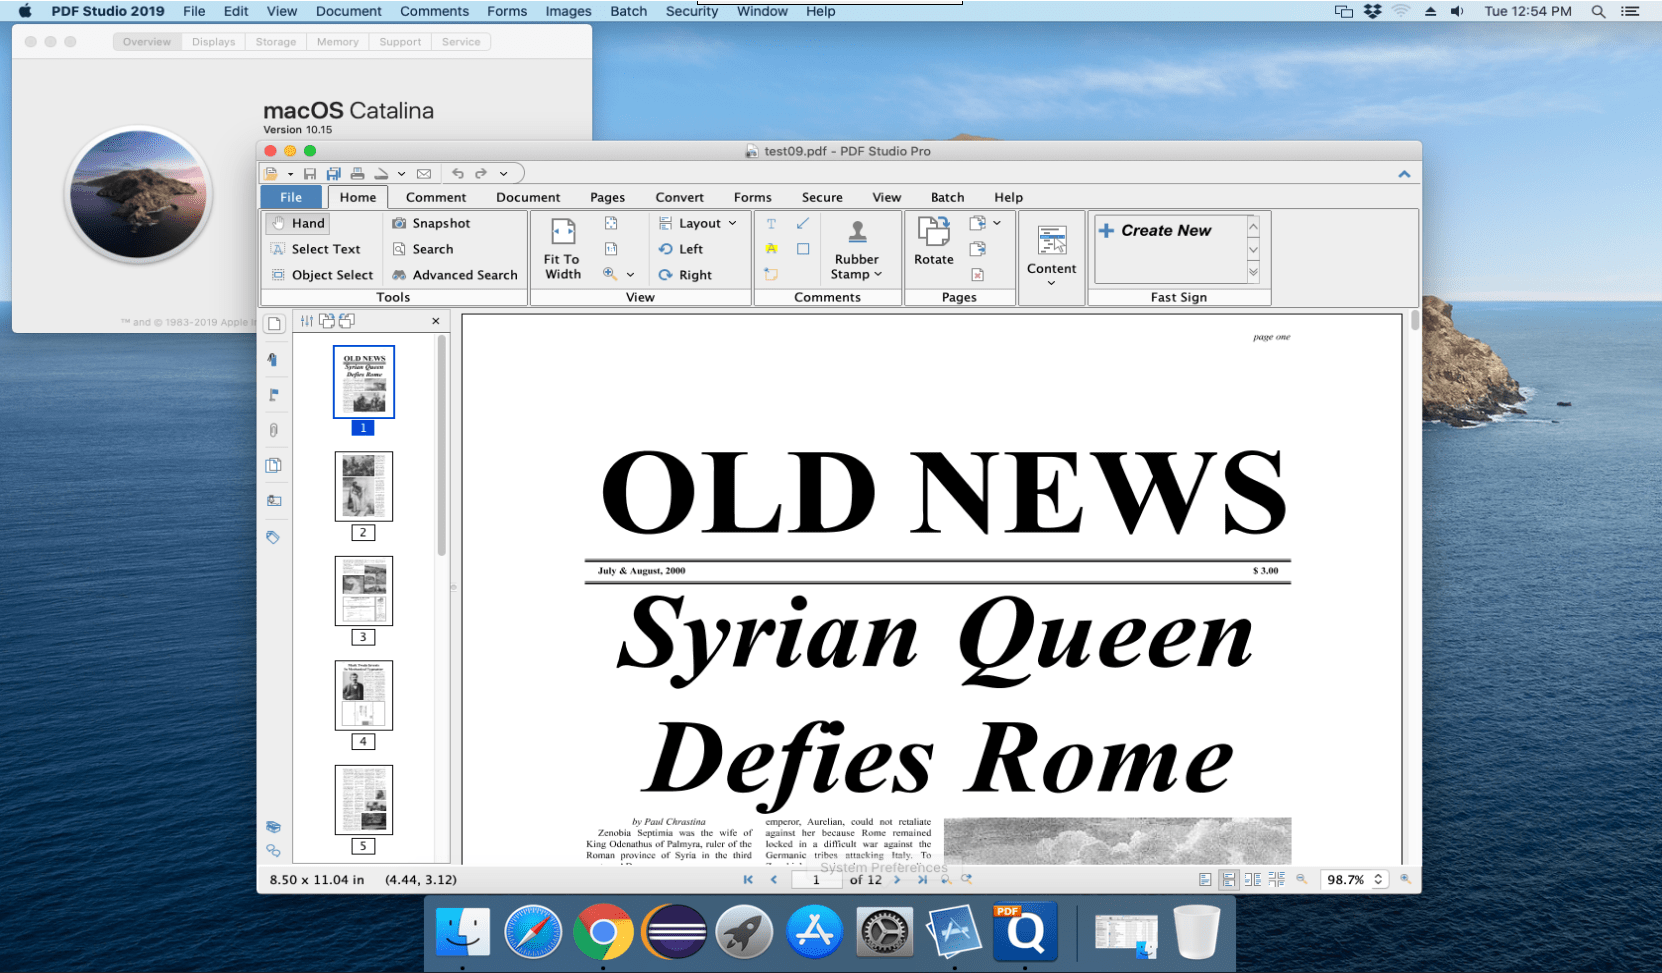Viewport: 1662px width, 973px height.
Task: Select the Typewriter text comment tool
Action: tap(771, 223)
